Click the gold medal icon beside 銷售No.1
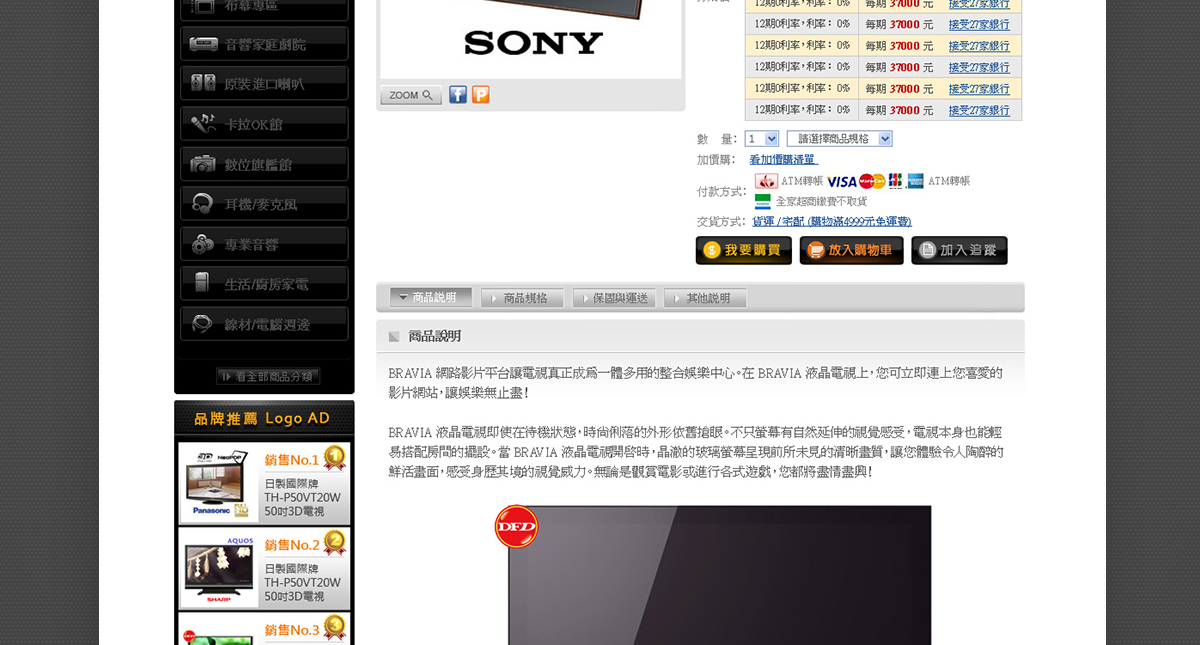The width and height of the screenshot is (1200, 645). click(x=334, y=458)
